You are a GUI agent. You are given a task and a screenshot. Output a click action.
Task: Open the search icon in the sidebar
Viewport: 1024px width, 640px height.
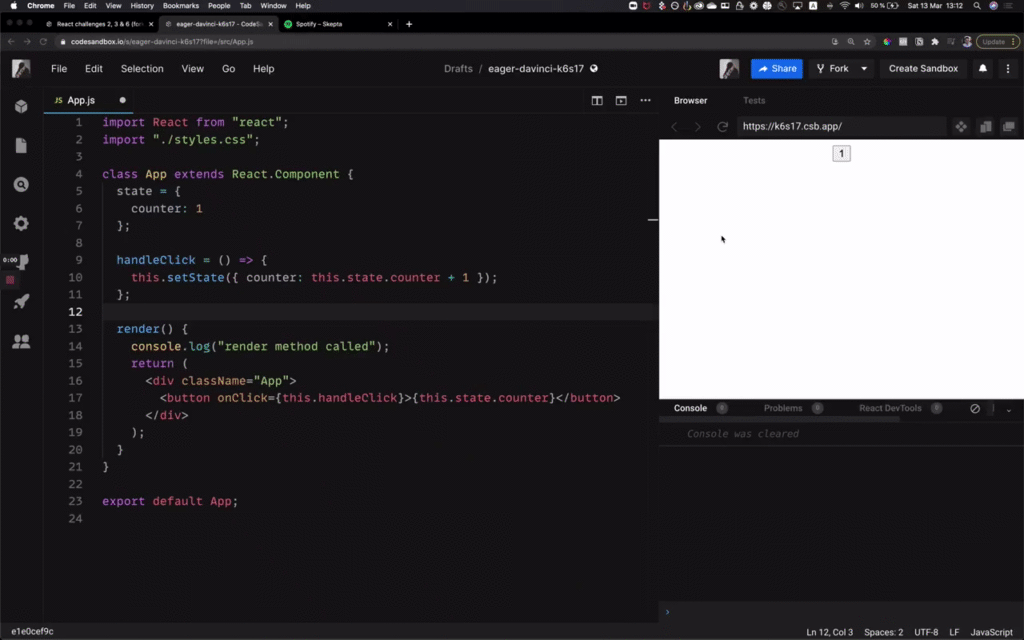tap(20, 184)
